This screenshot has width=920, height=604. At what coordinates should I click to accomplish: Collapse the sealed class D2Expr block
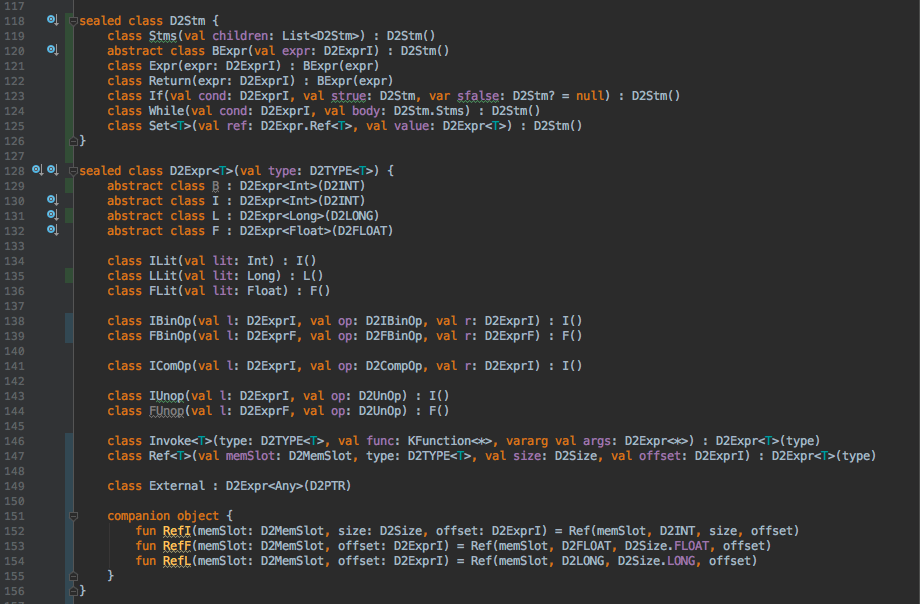(x=71, y=171)
